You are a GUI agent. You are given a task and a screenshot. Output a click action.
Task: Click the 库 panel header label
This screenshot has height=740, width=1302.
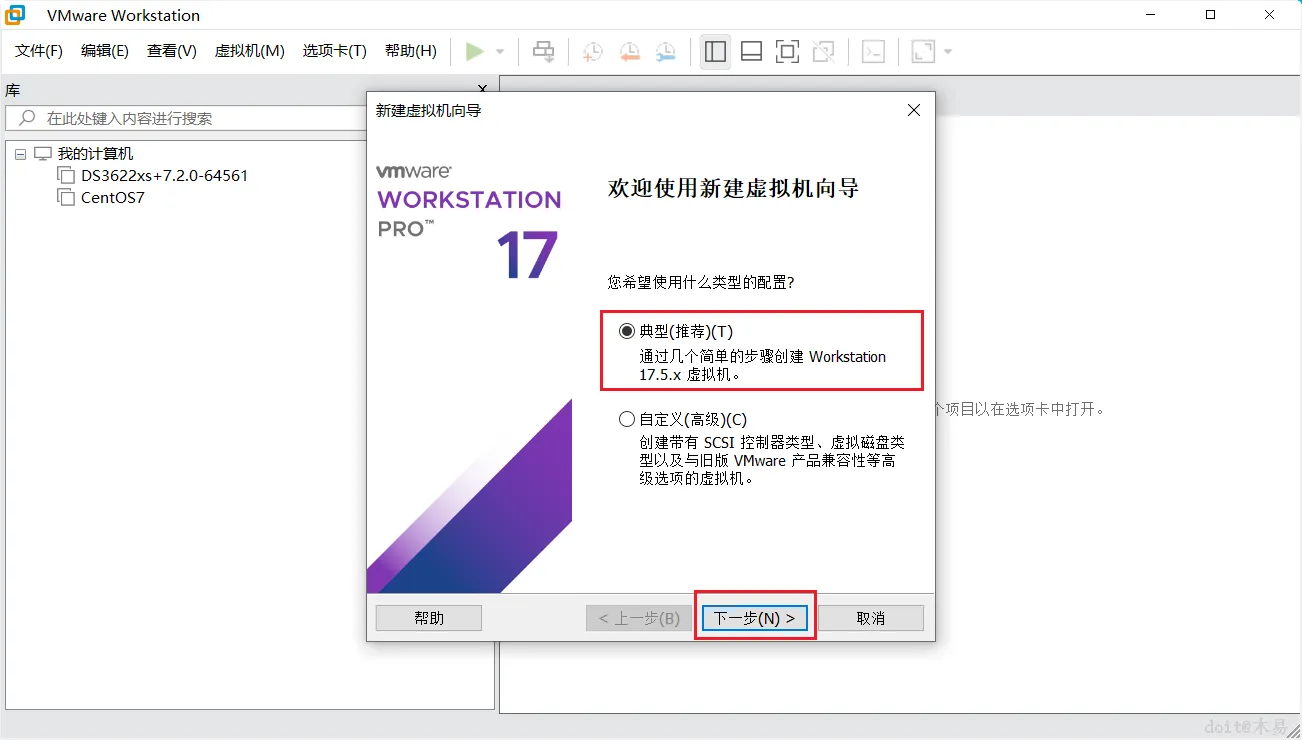13,90
